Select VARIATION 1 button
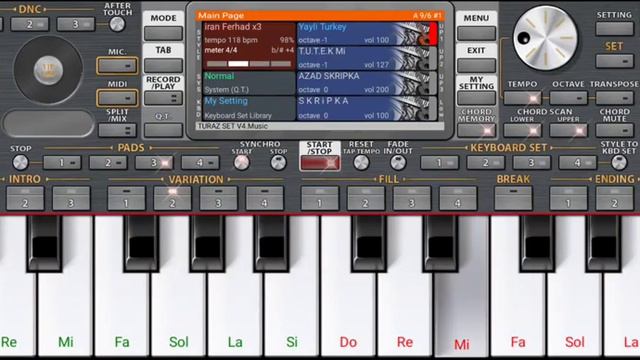640x360 pixels. pos(126,198)
